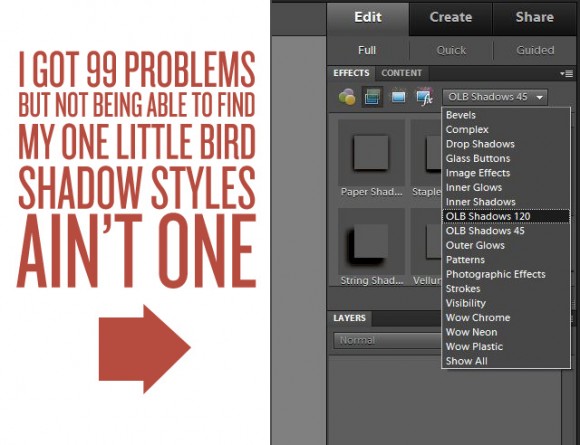
Task: Choose Glass Buttons from the list
Action: pyautogui.click(x=506, y=158)
